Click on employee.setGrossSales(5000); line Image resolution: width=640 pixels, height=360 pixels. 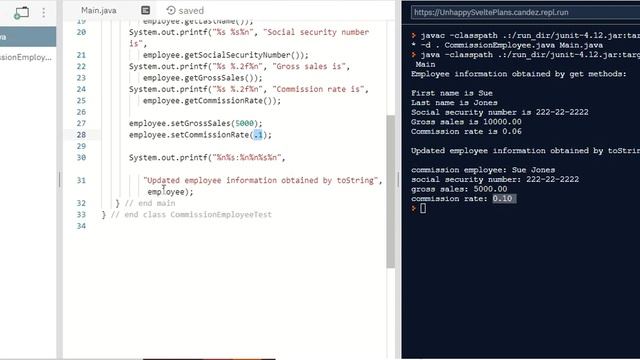click(196, 123)
